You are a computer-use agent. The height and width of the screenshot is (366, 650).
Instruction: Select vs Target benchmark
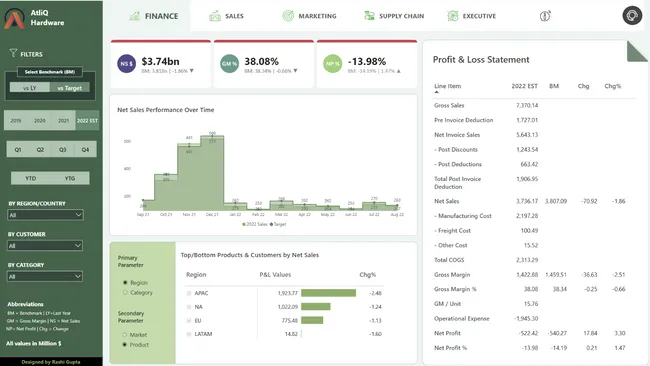click(x=70, y=88)
